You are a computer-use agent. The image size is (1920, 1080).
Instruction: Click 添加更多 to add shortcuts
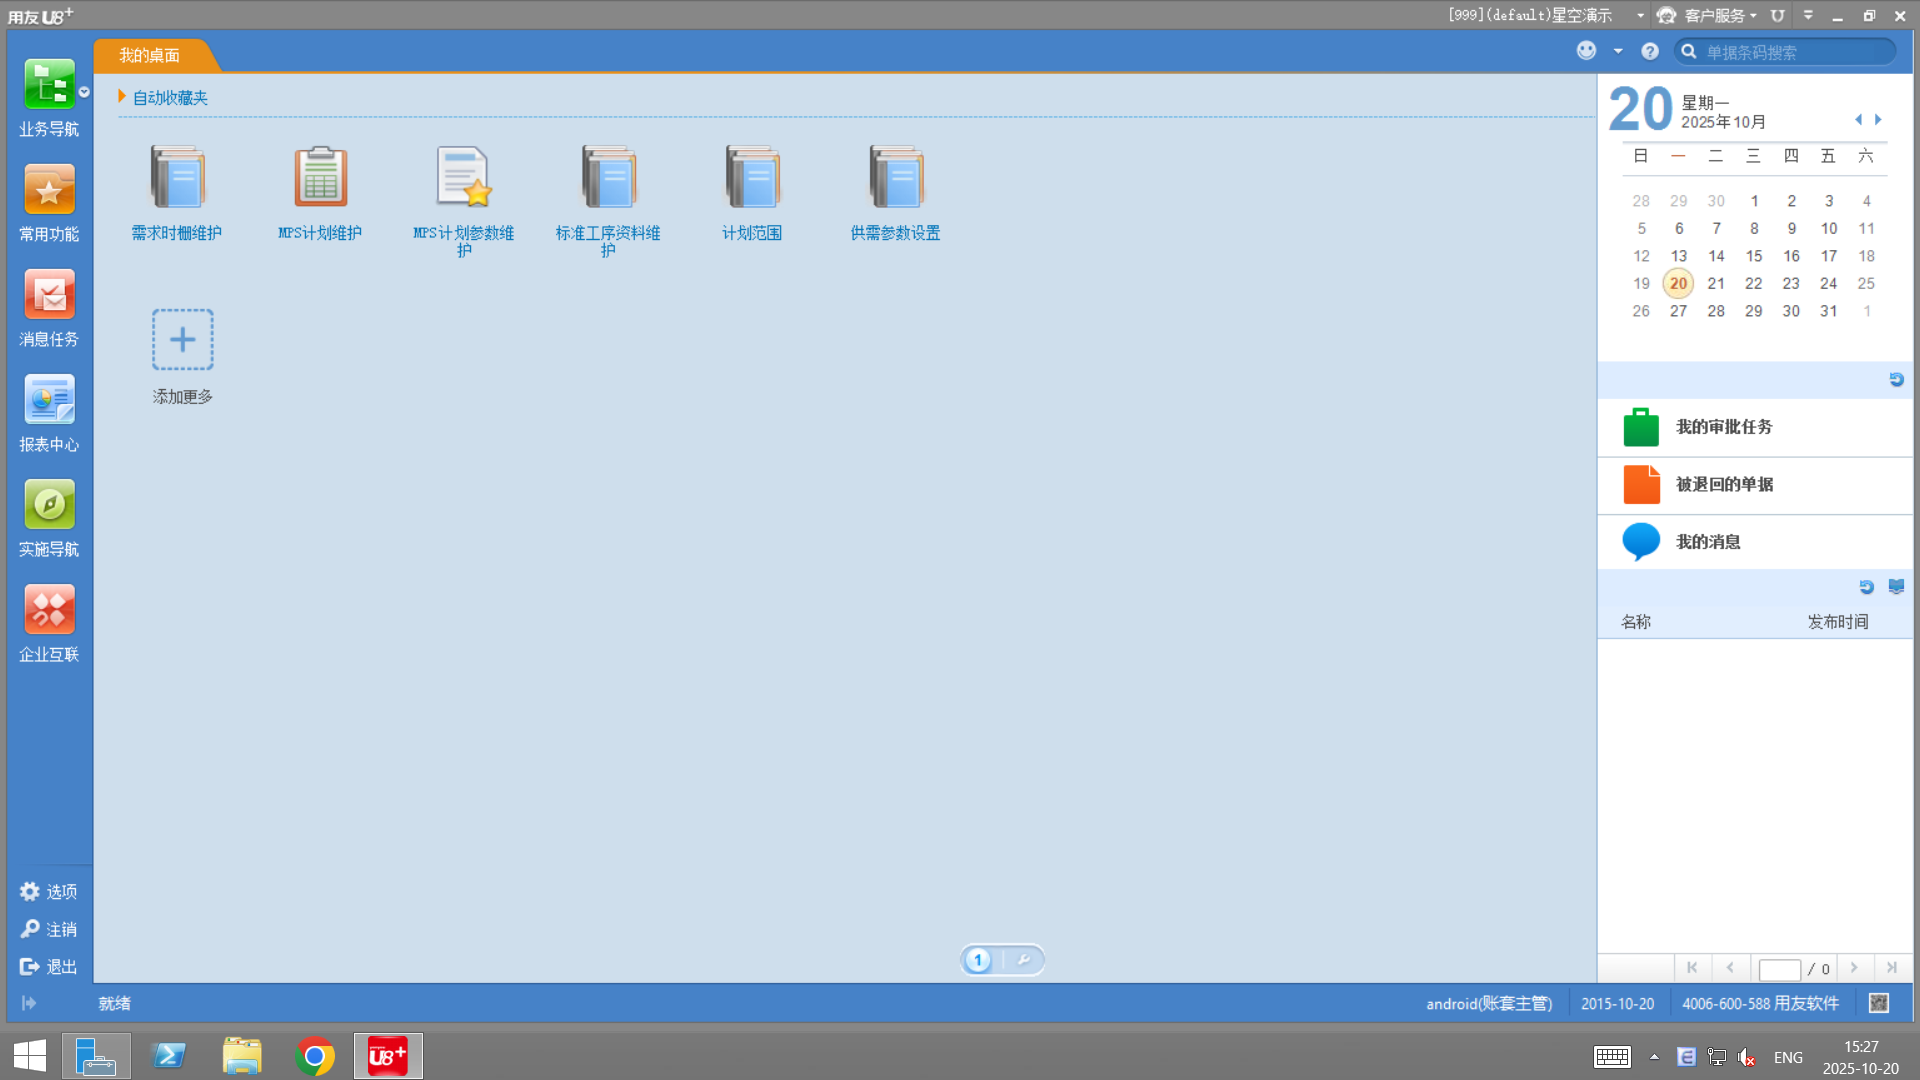coord(182,340)
